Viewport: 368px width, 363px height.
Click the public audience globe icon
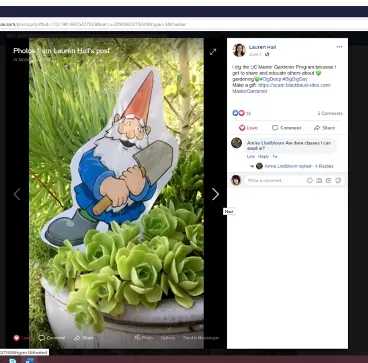(267, 54)
